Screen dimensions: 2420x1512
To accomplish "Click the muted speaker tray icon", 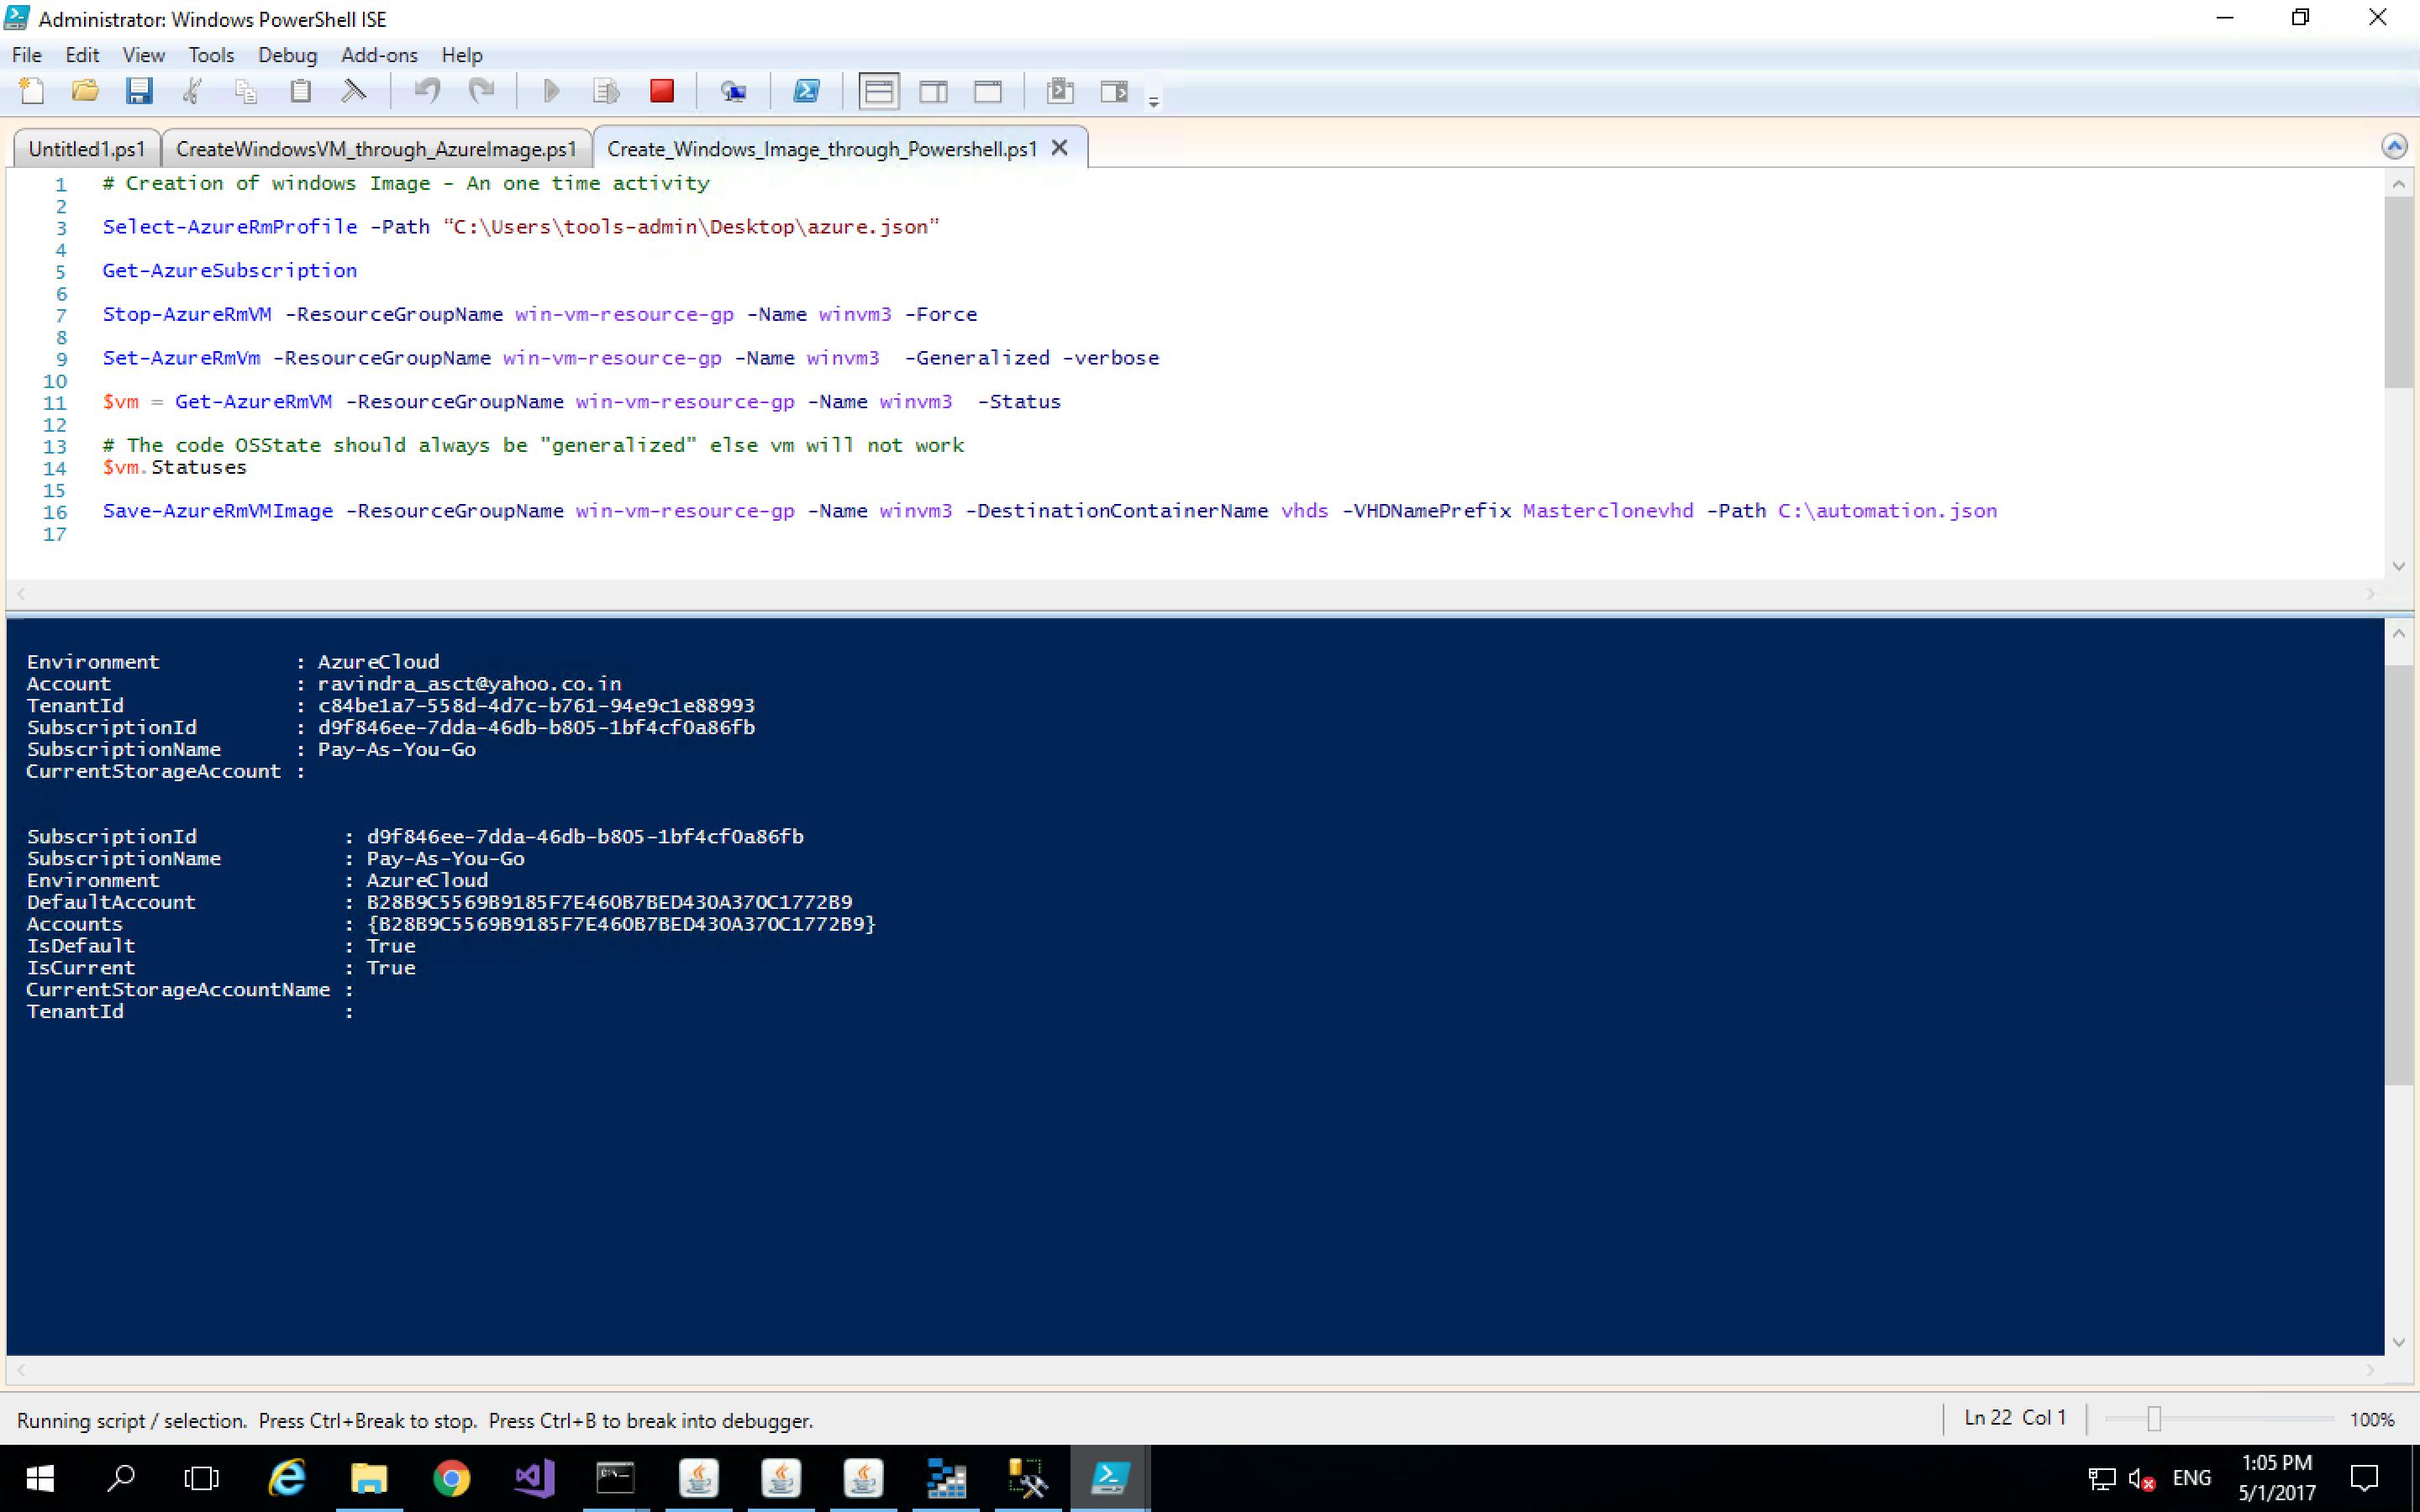I will [2141, 1479].
